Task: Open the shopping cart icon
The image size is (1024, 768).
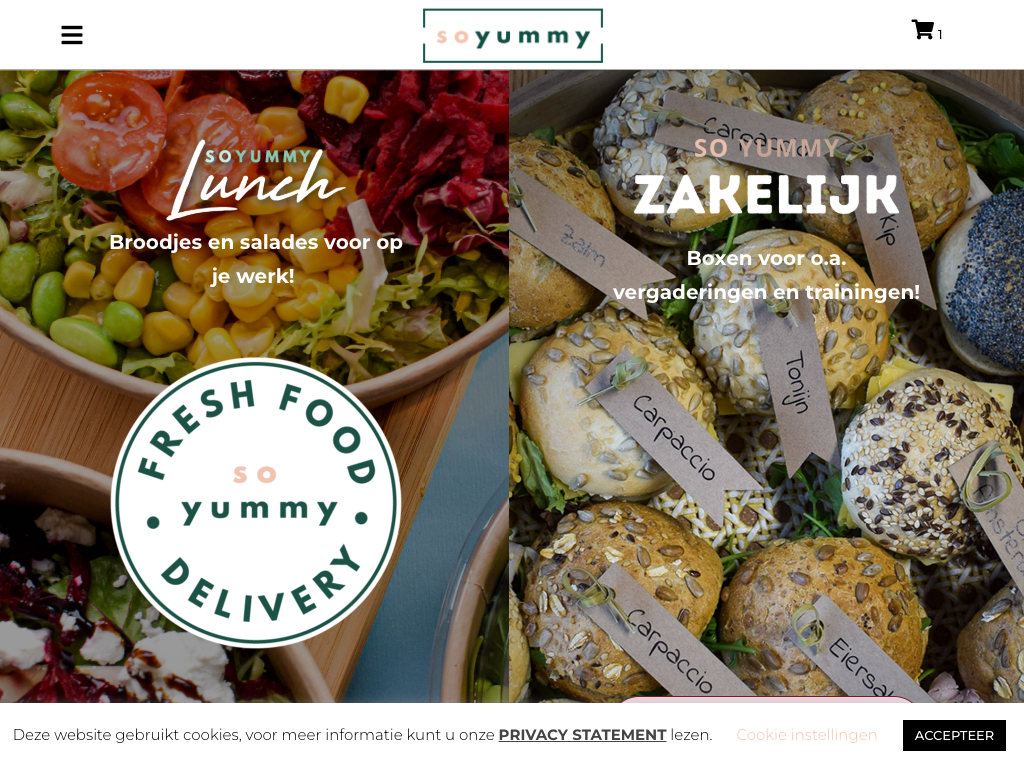Action: pos(923,29)
